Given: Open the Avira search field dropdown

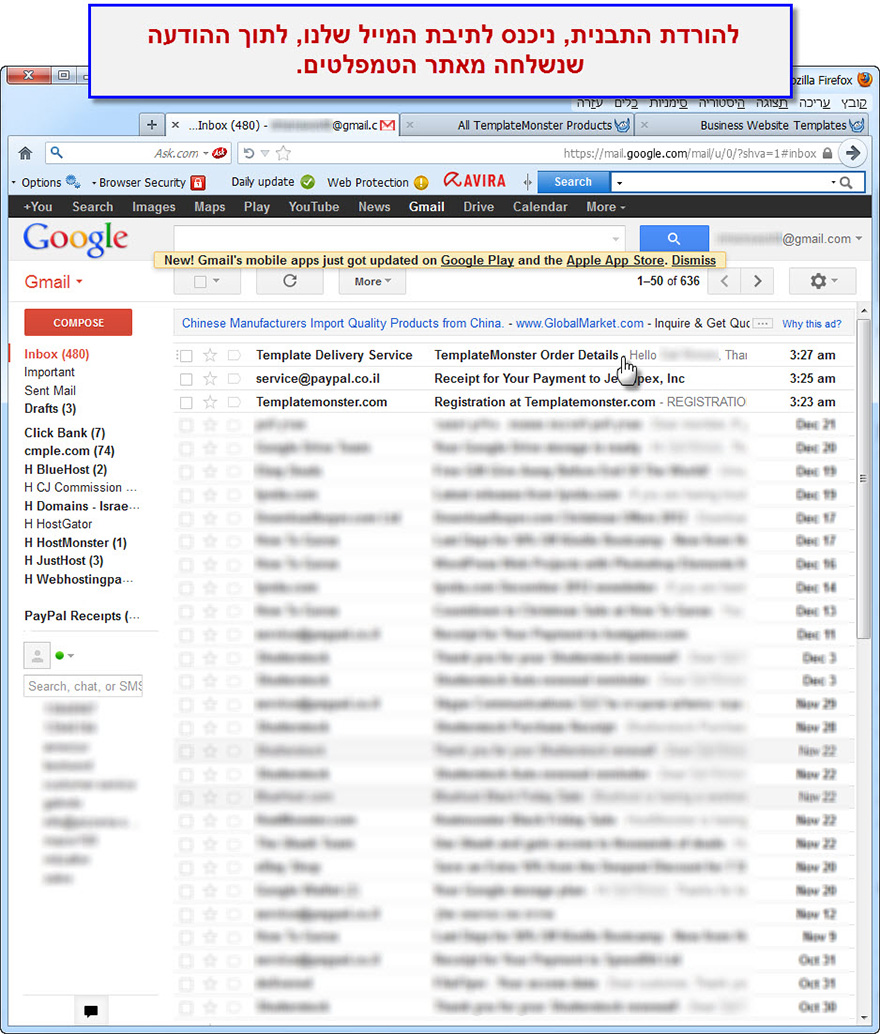Looking at the screenshot, I should (x=834, y=182).
